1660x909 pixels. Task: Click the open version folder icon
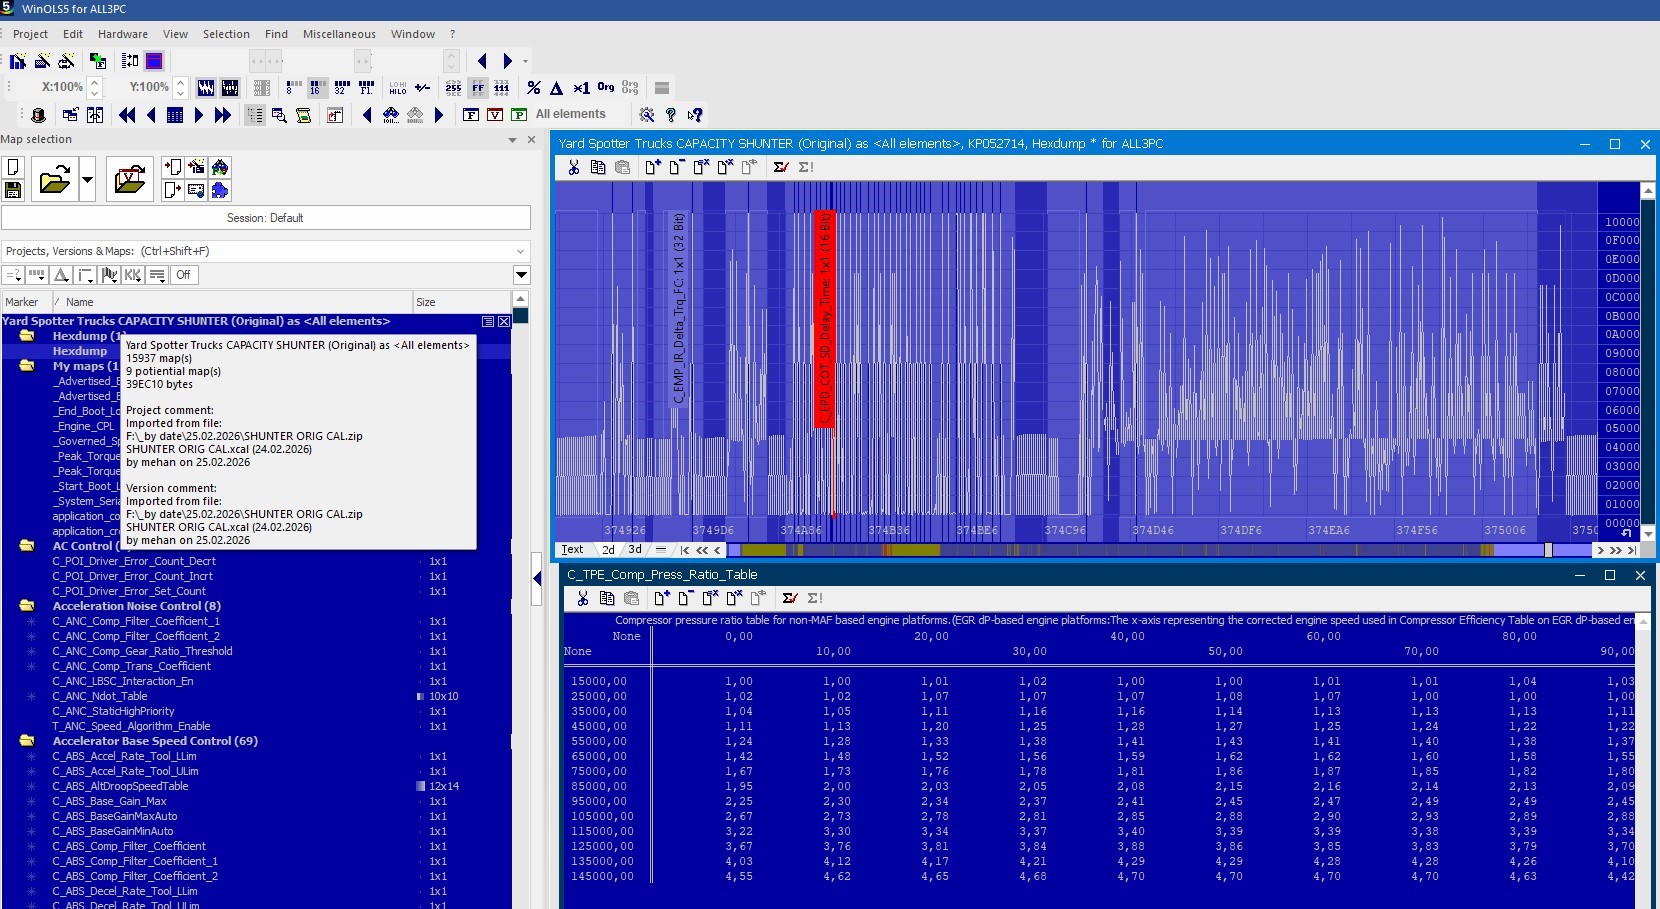click(x=129, y=180)
